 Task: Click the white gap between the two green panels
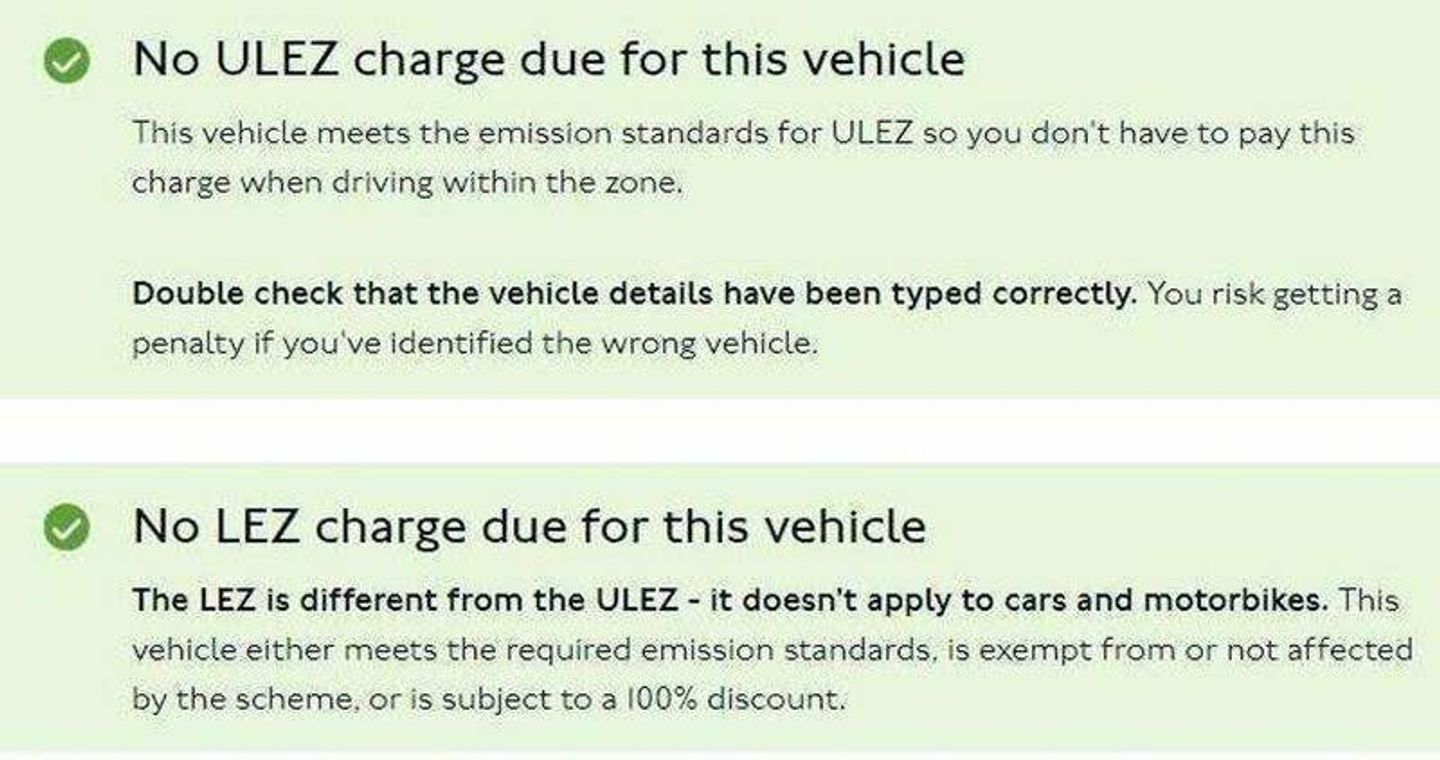720,430
